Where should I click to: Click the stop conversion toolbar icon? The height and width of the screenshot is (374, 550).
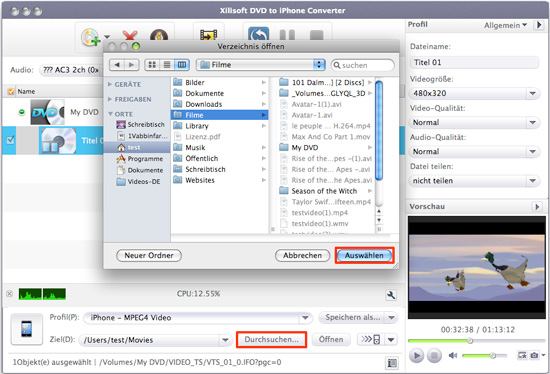tap(316, 35)
